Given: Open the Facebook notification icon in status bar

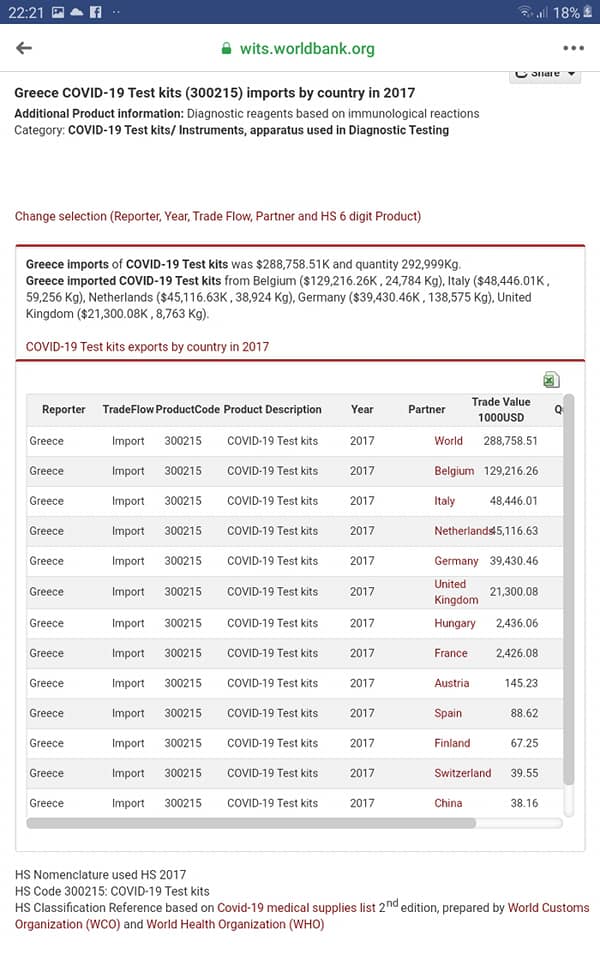Looking at the screenshot, I should pyautogui.click(x=96, y=12).
